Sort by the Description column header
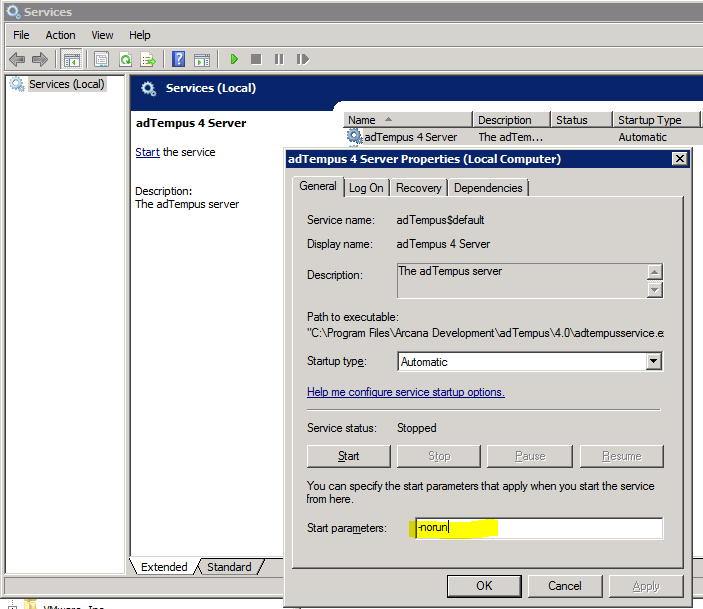The height and width of the screenshot is (609, 703). pyautogui.click(x=511, y=120)
